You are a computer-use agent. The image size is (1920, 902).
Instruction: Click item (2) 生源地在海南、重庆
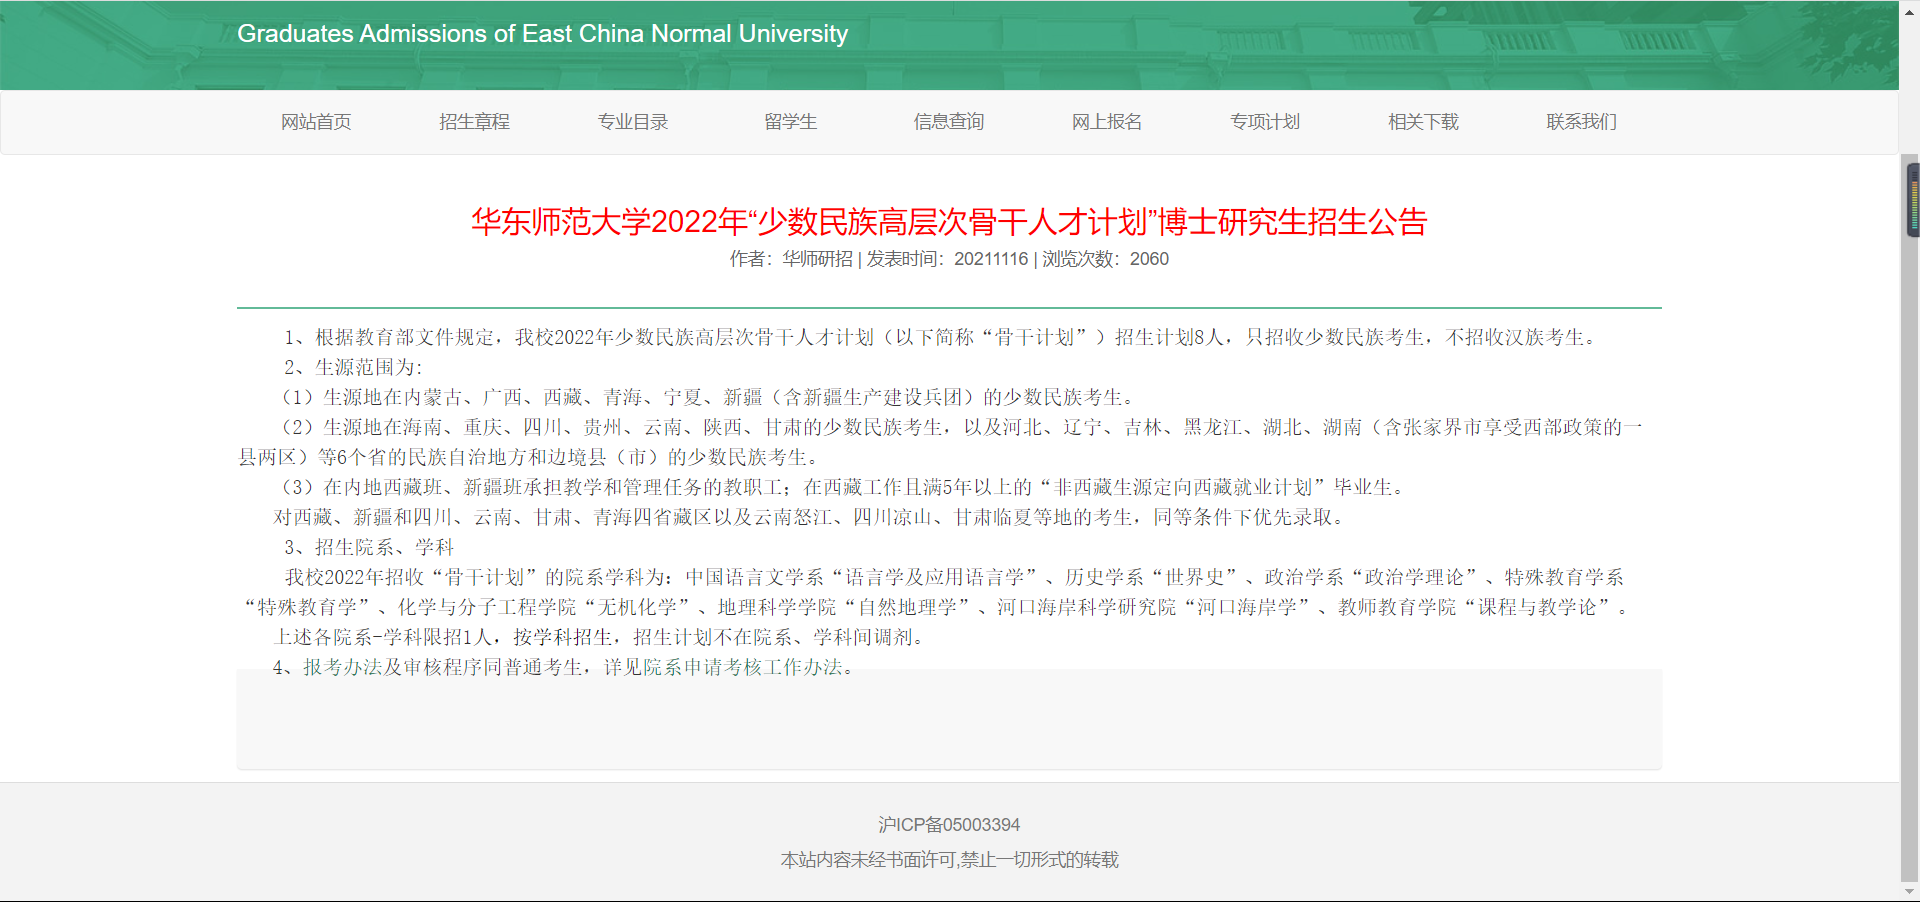pos(940,442)
